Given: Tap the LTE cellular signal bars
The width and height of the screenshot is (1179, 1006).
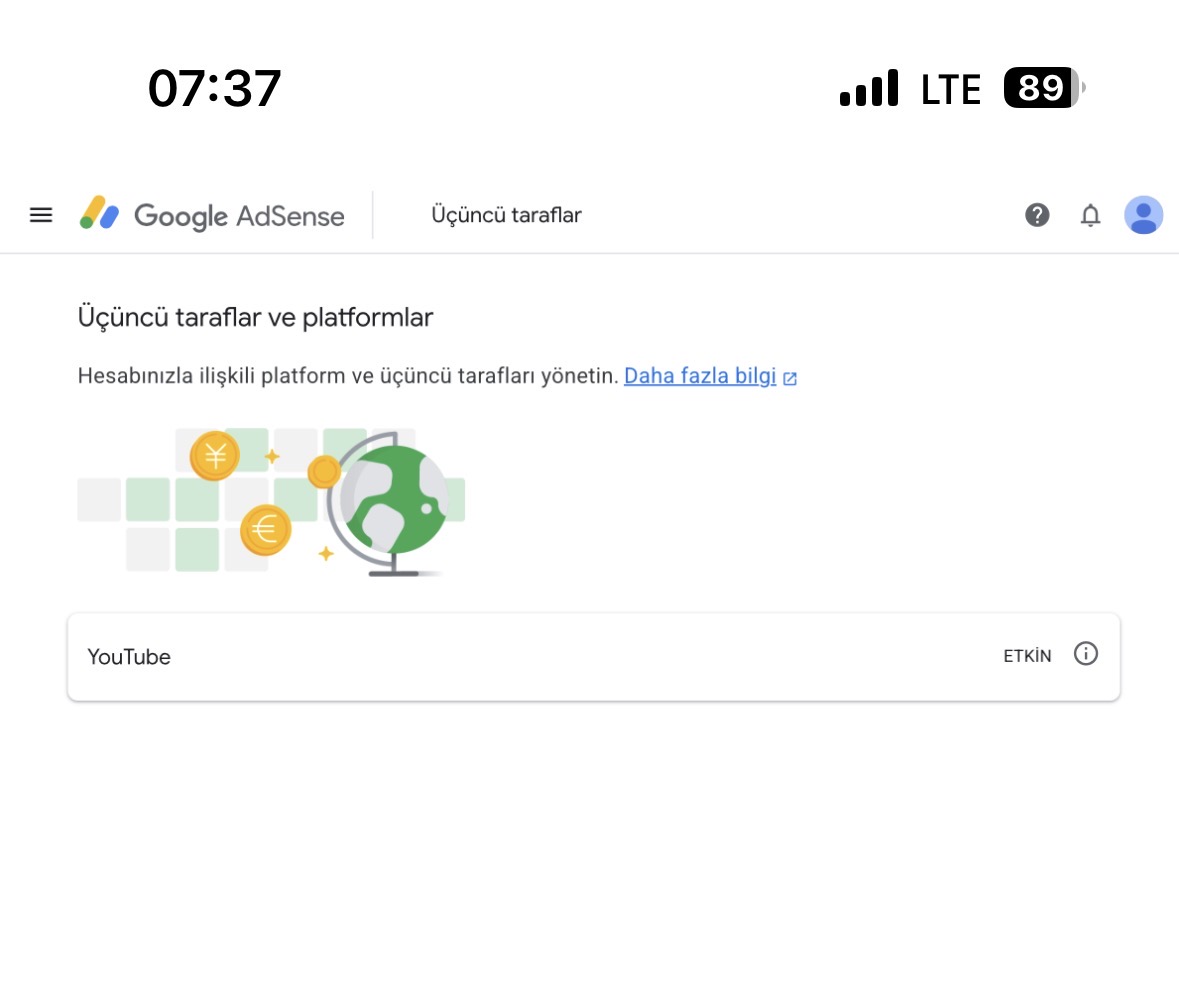Looking at the screenshot, I should click(x=868, y=88).
